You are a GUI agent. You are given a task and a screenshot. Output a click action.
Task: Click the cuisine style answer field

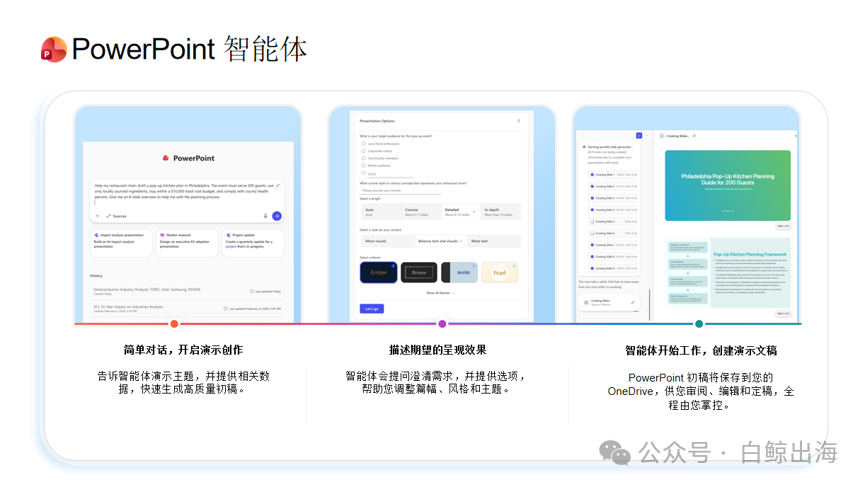(401, 190)
